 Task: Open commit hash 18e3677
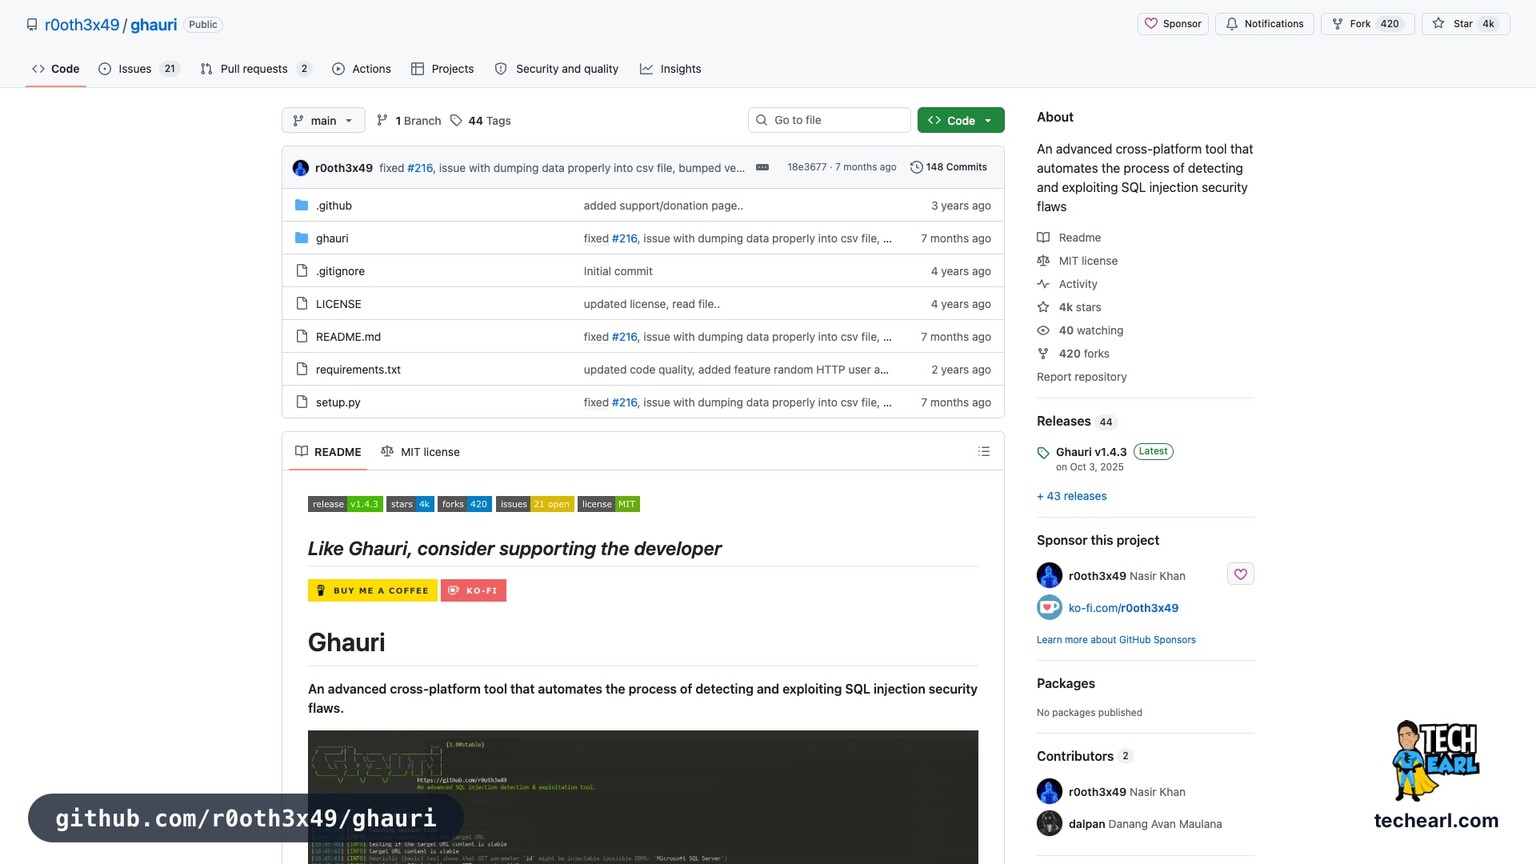pos(807,167)
